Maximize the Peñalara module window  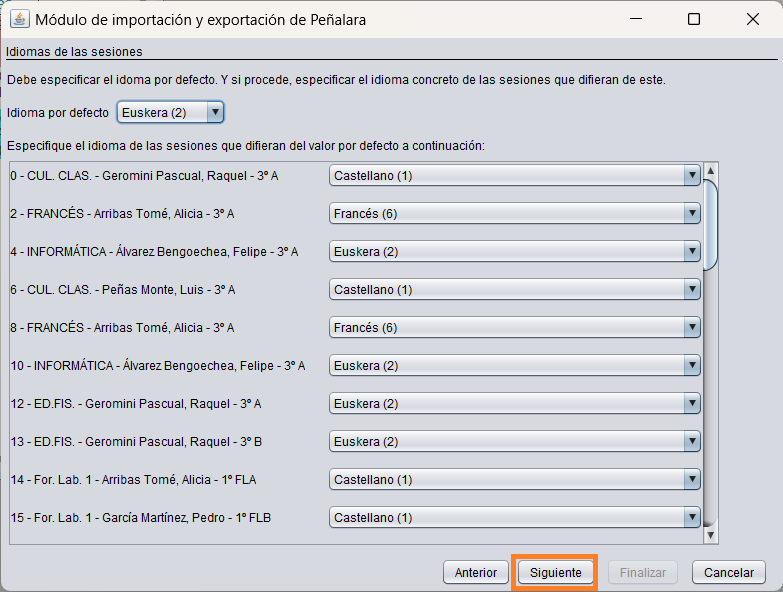pyautogui.click(x=694, y=19)
